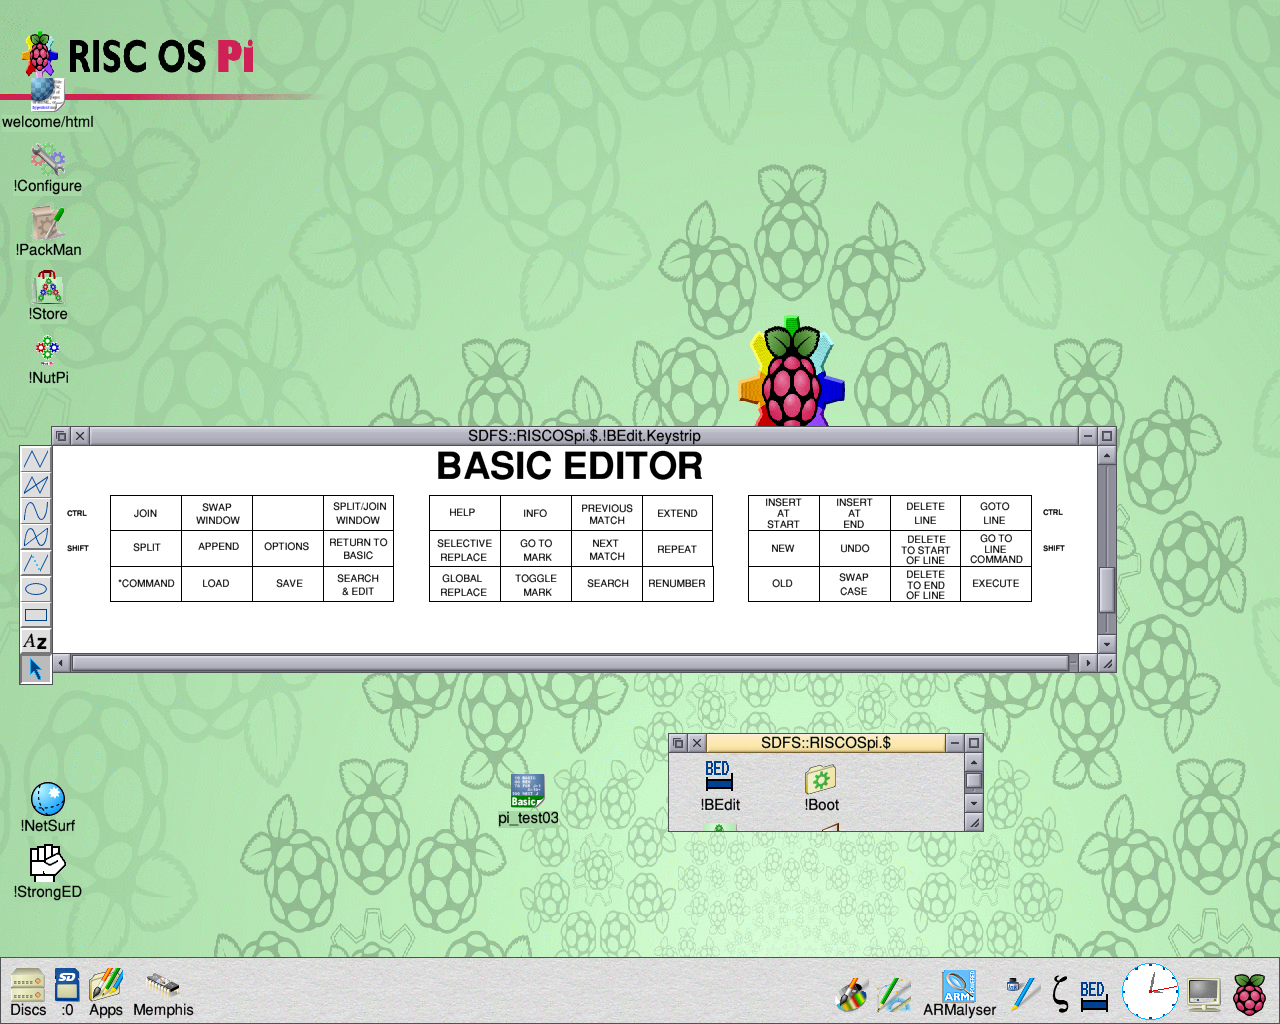Click the Zap zeta icon on iconbar
The width and height of the screenshot is (1280, 1024).
(1061, 994)
